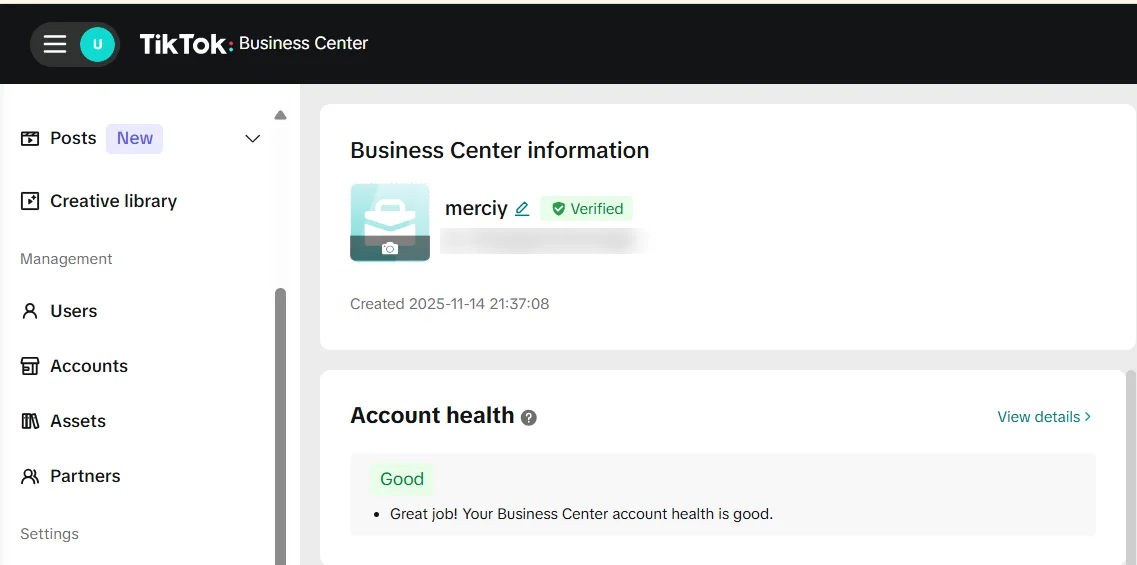Click the Account health heading
The width and height of the screenshot is (1137, 565).
pyautogui.click(x=432, y=416)
